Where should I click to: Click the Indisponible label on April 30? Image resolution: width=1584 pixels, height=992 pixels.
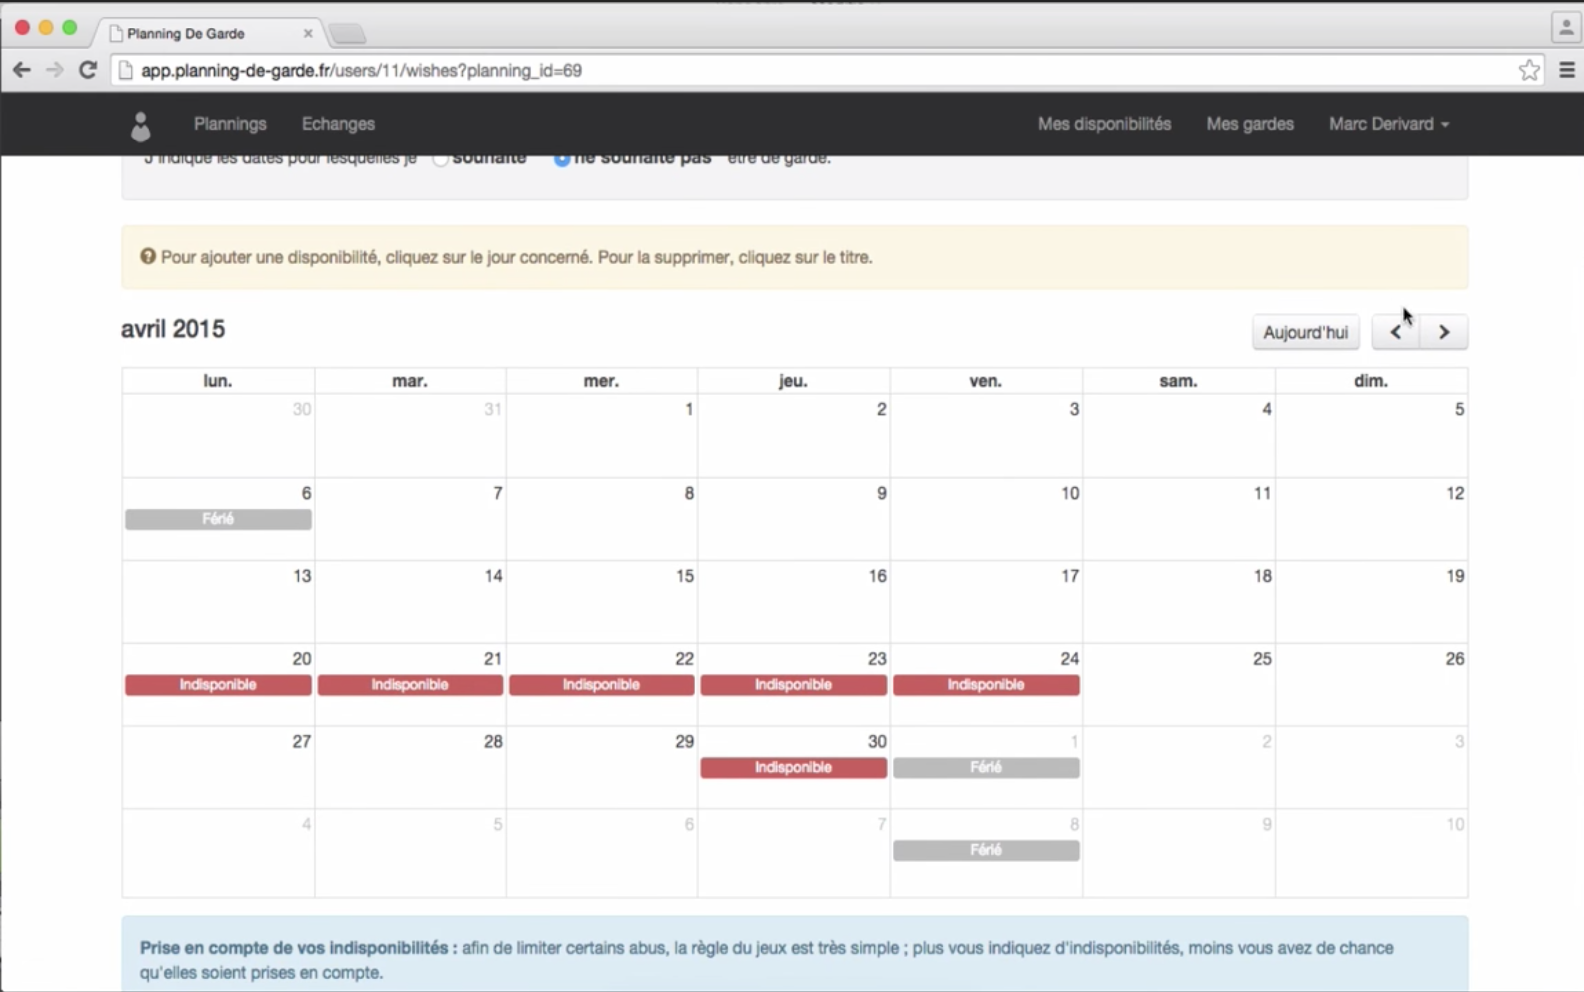(x=793, y=768)
